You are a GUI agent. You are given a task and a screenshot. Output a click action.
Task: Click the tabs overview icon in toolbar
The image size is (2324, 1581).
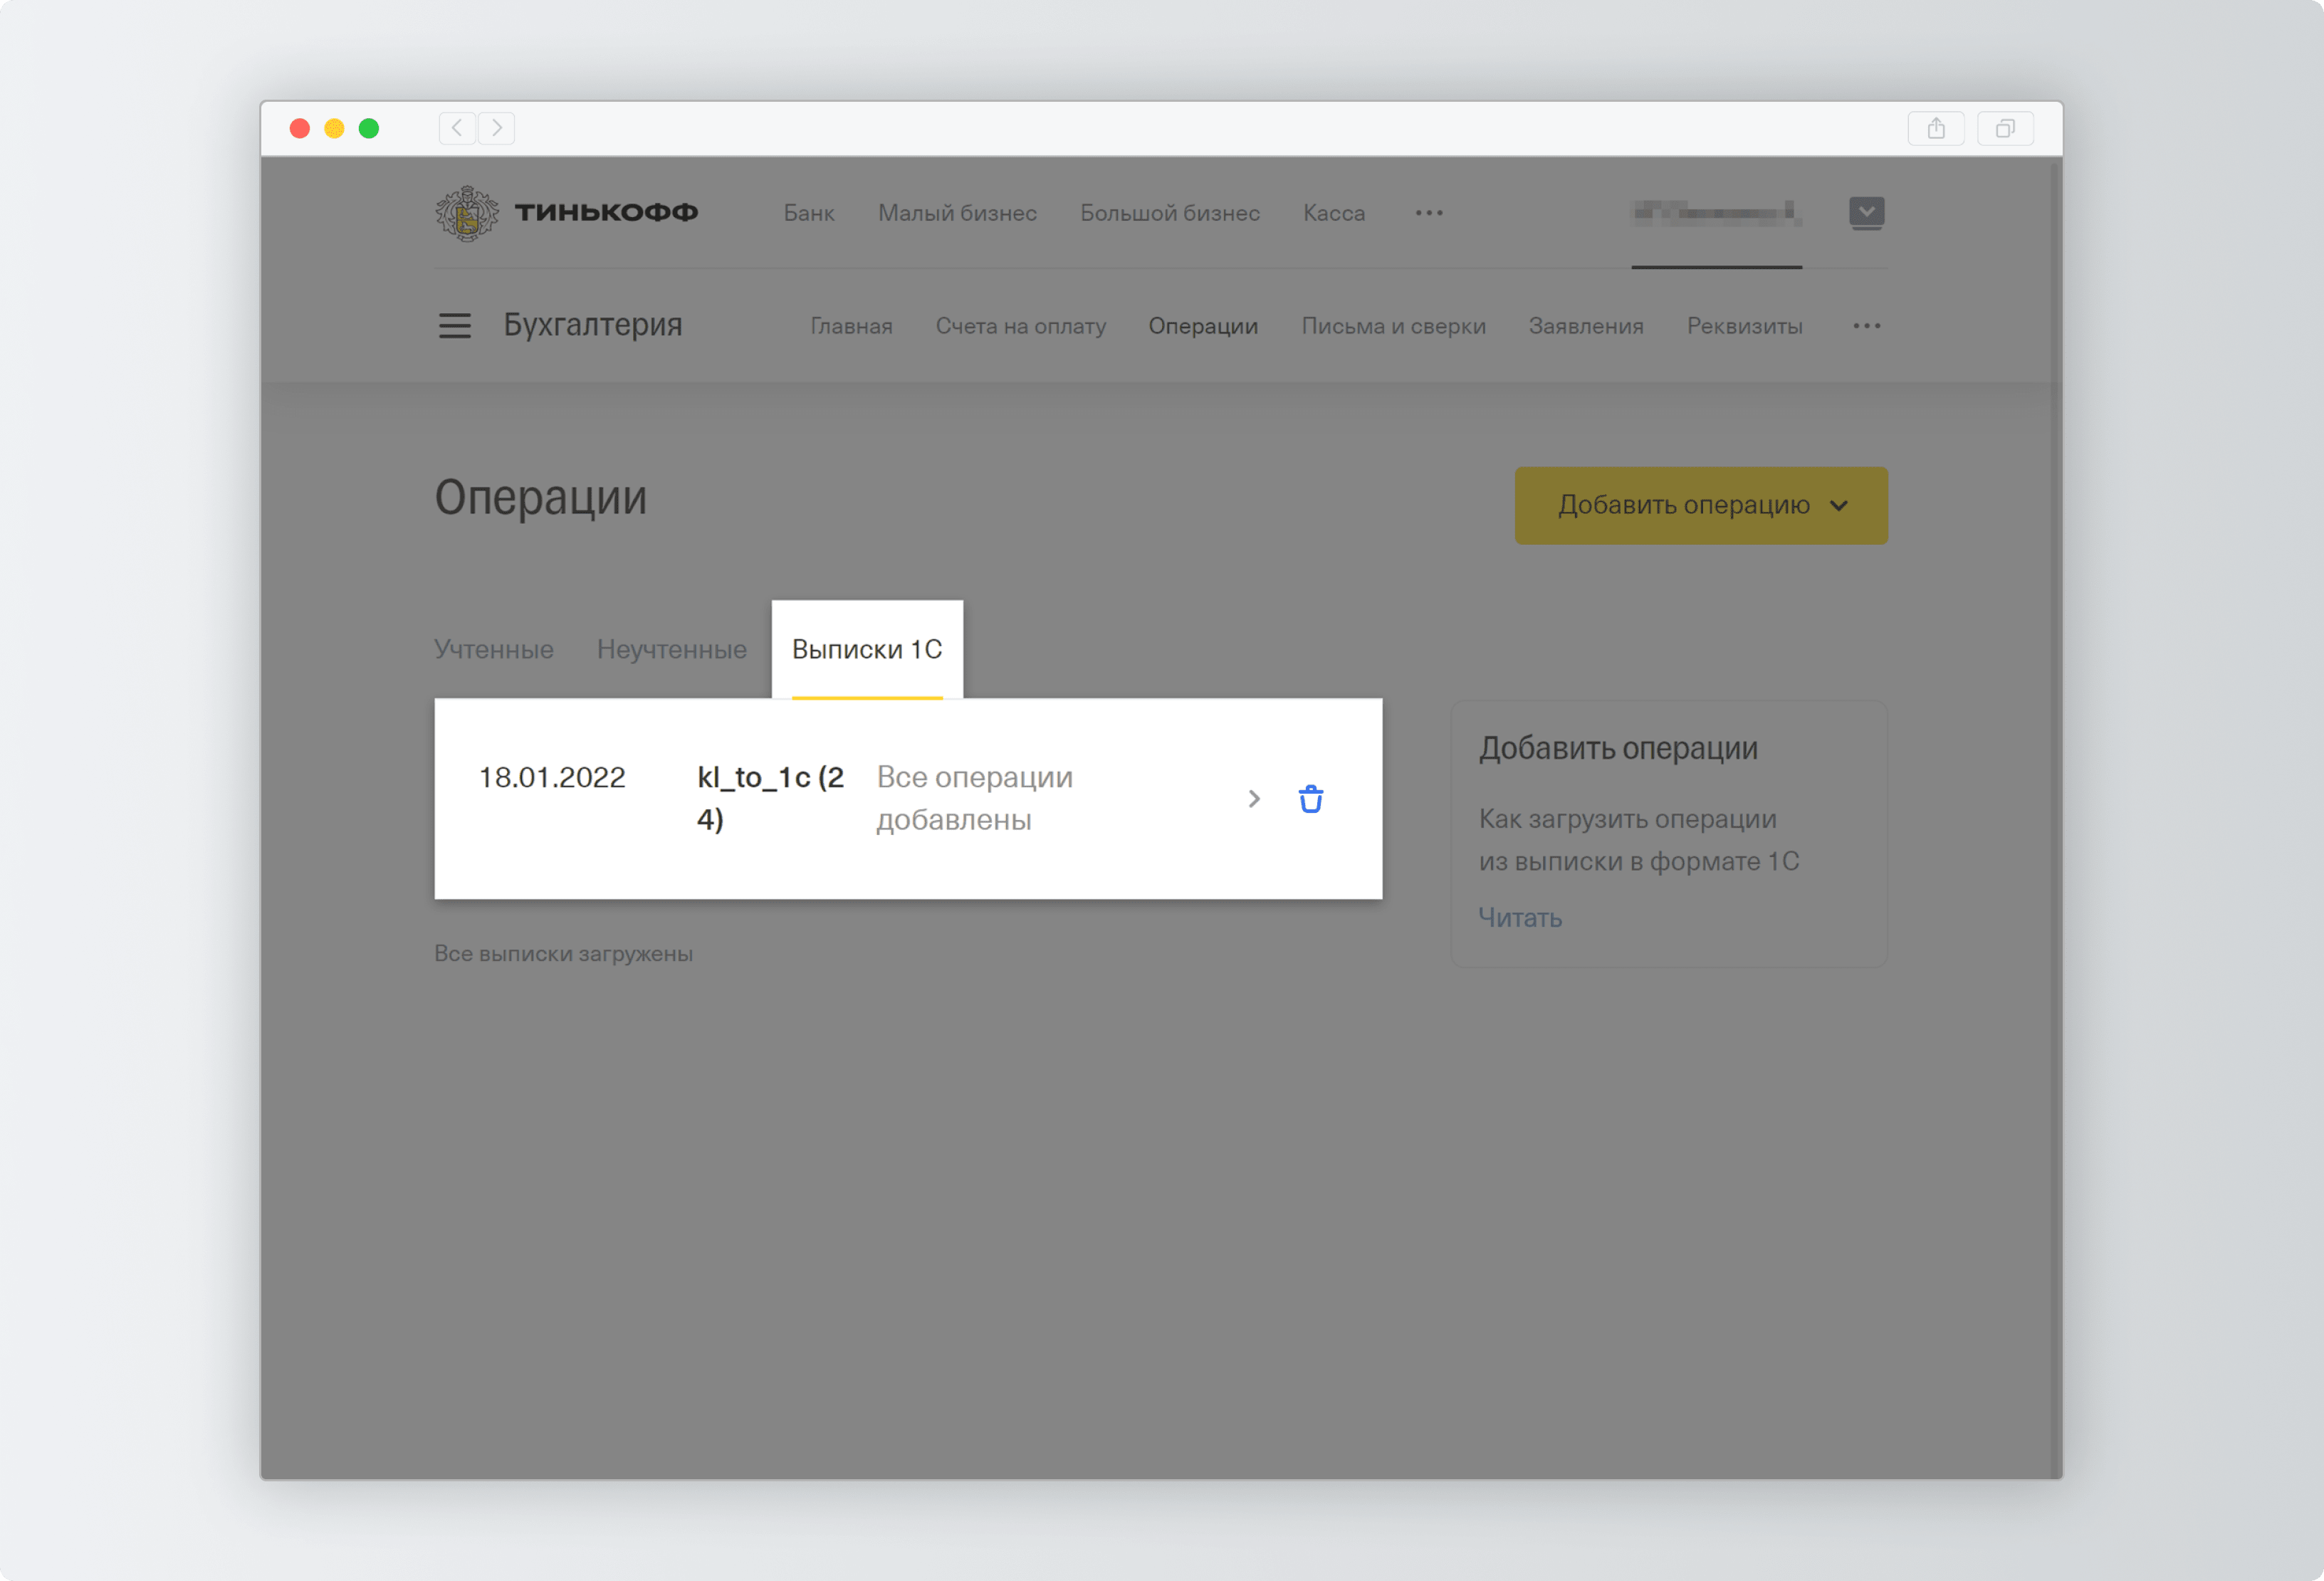(x=2004, y=128)
